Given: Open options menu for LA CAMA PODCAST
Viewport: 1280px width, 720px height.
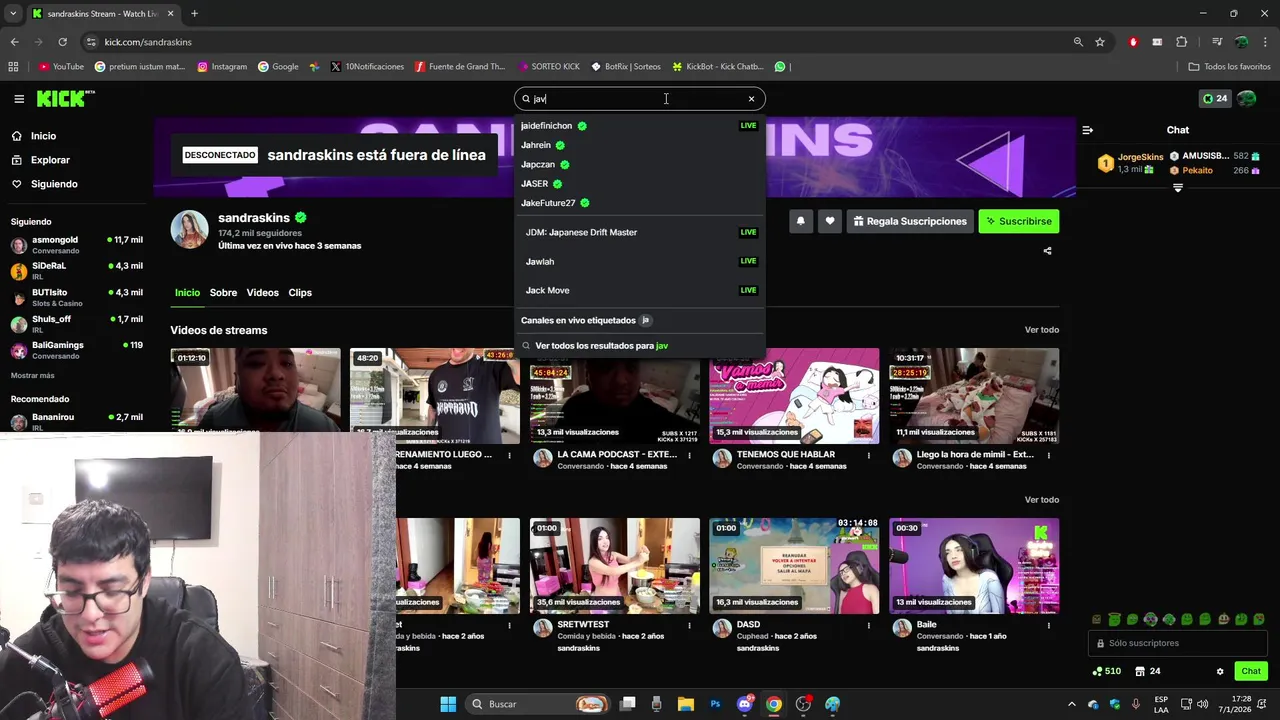Looking at the screenshot, I should pyautogui.click(x=689, y=455).
